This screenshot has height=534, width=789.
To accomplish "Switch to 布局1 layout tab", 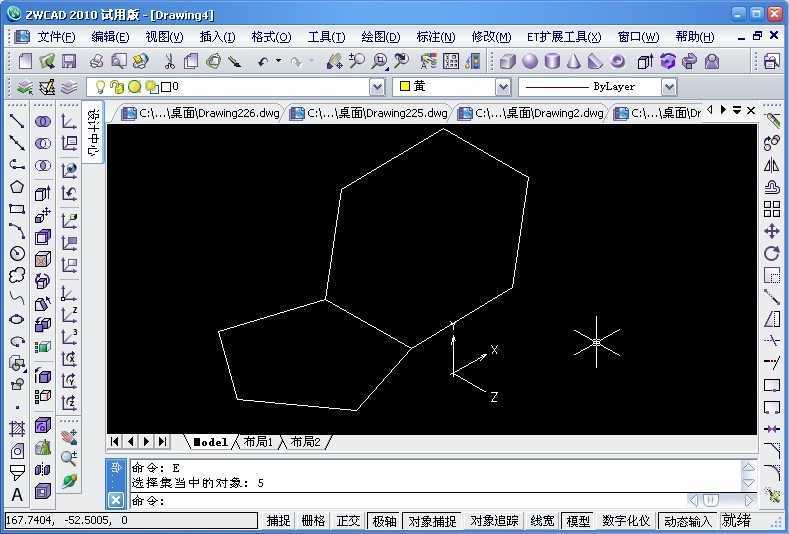I will click(x=258, y=442).
